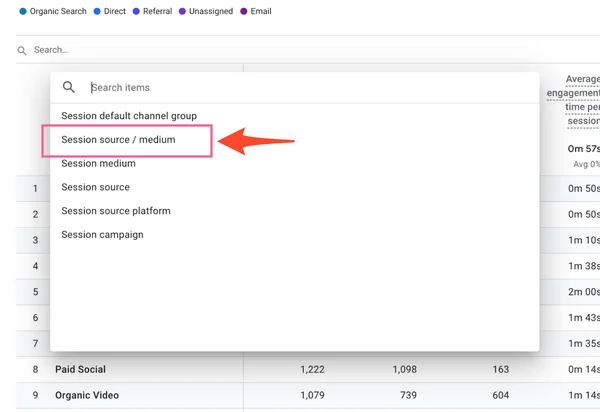Select the Session medium option
Viewport: 600px width, 412px height.
98,163
